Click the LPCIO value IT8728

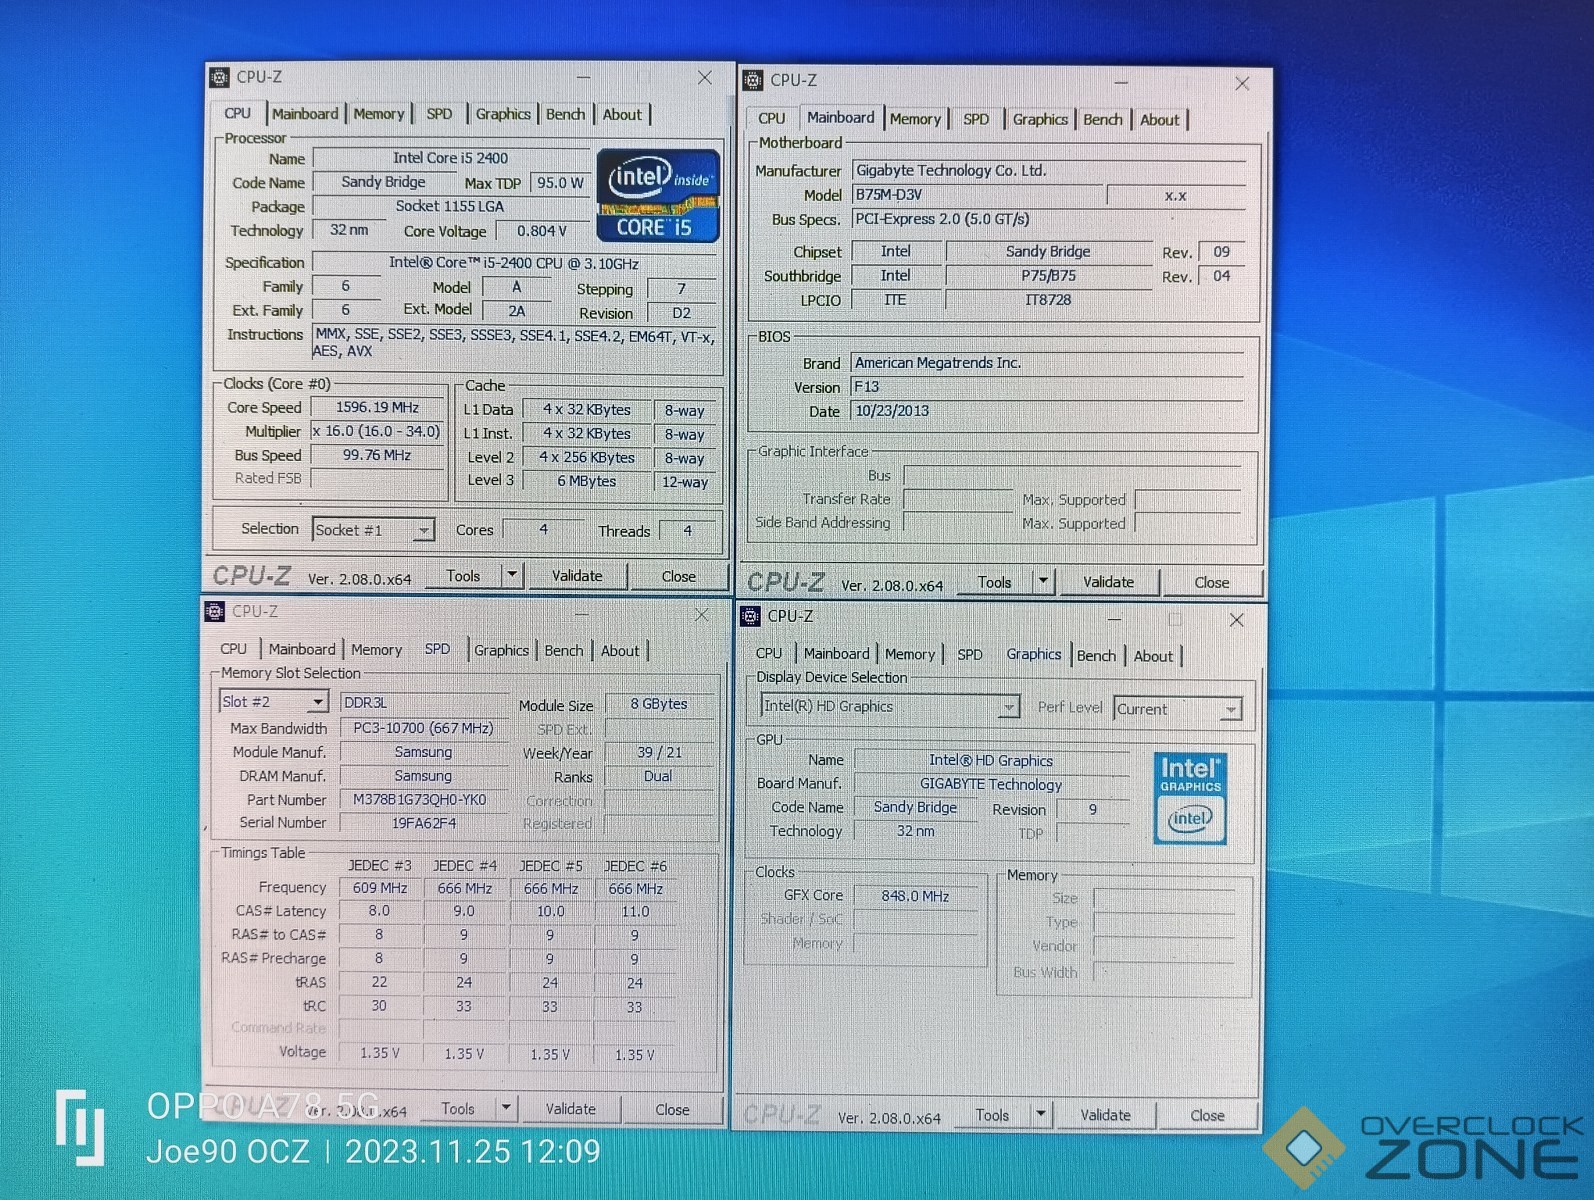[1047, 300]
